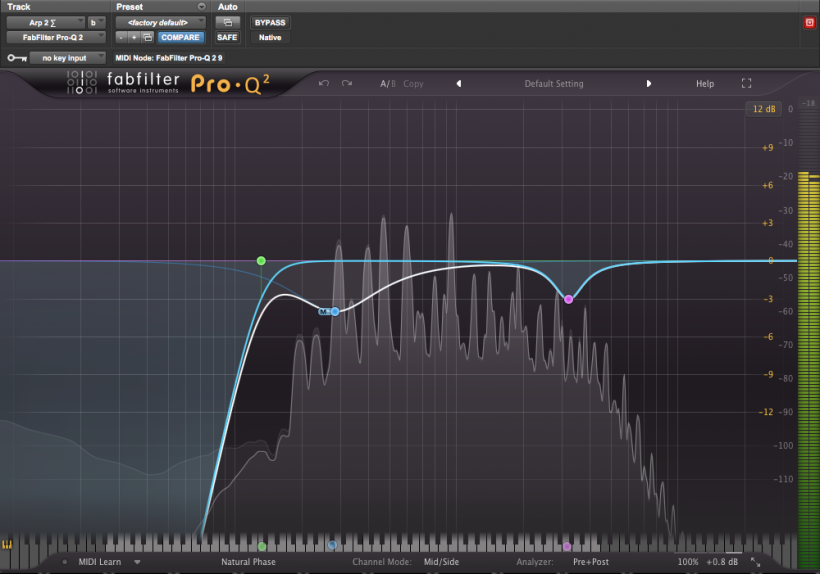Viewport: 820px width, 574px height.
Task: Click the green marker on piano strip
Action: pos(262,546)
